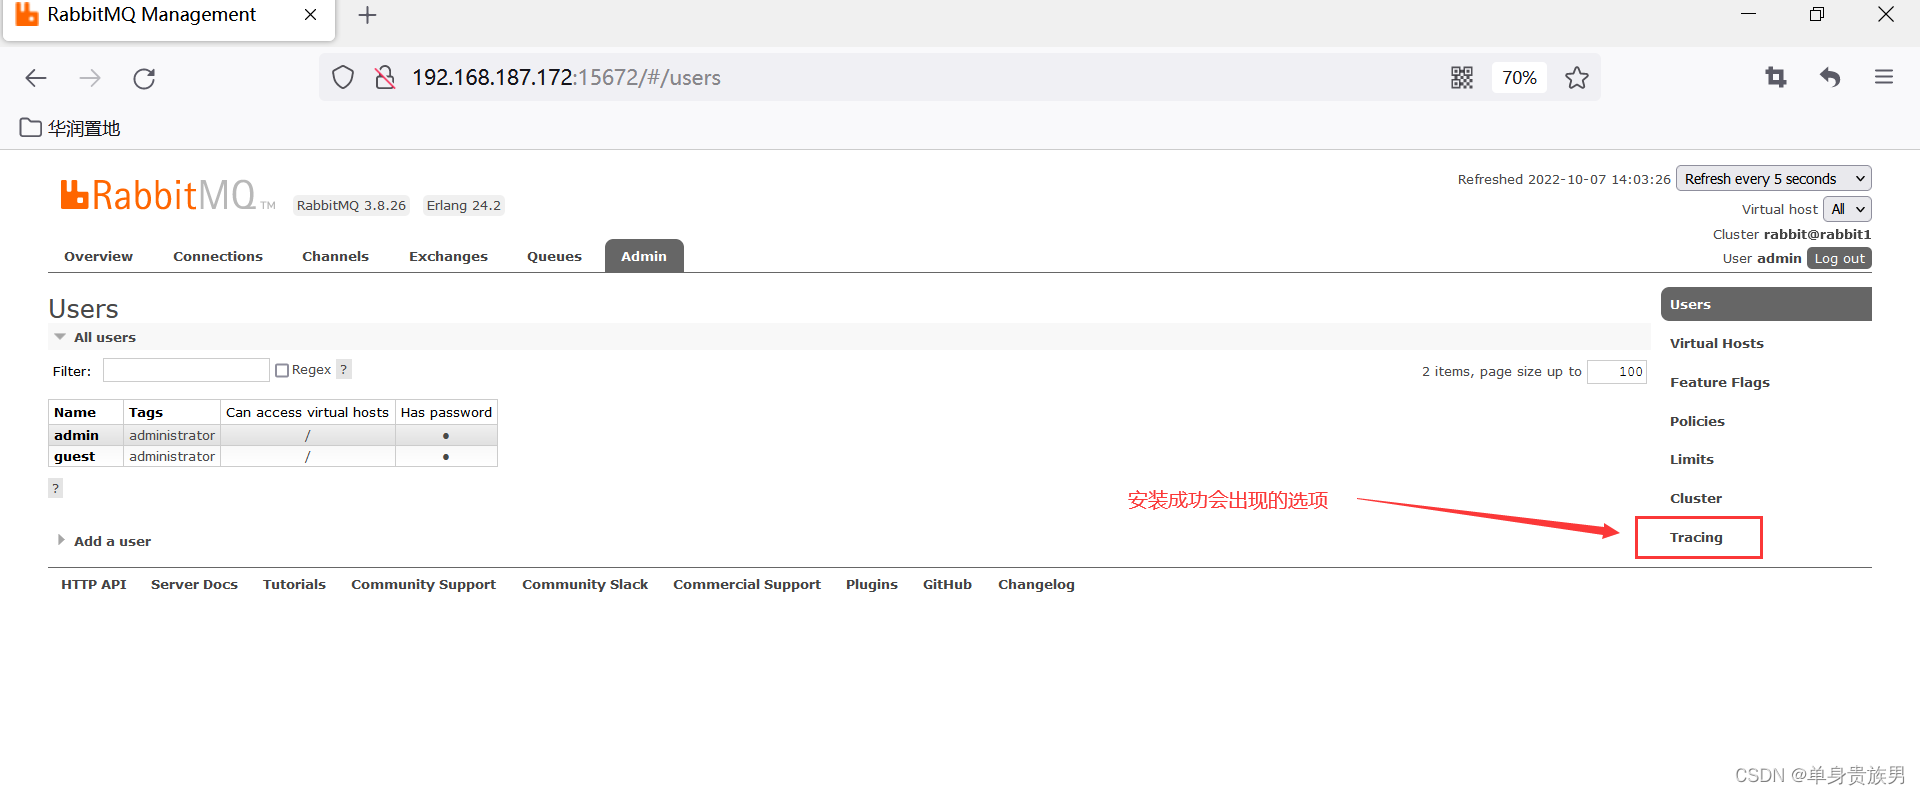Click the address bar URL
1920x795 pixels.
(x=566, y=77)
